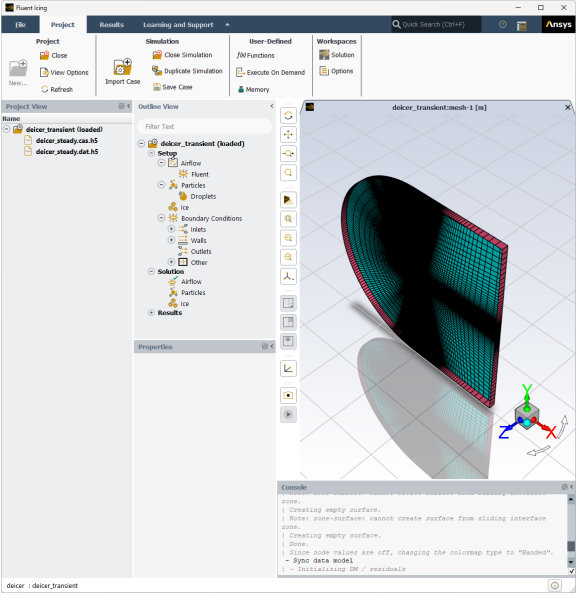Click the Execute On Demand button
The image size is (577, 595).
pyautogui.click(x=270, y=72)
